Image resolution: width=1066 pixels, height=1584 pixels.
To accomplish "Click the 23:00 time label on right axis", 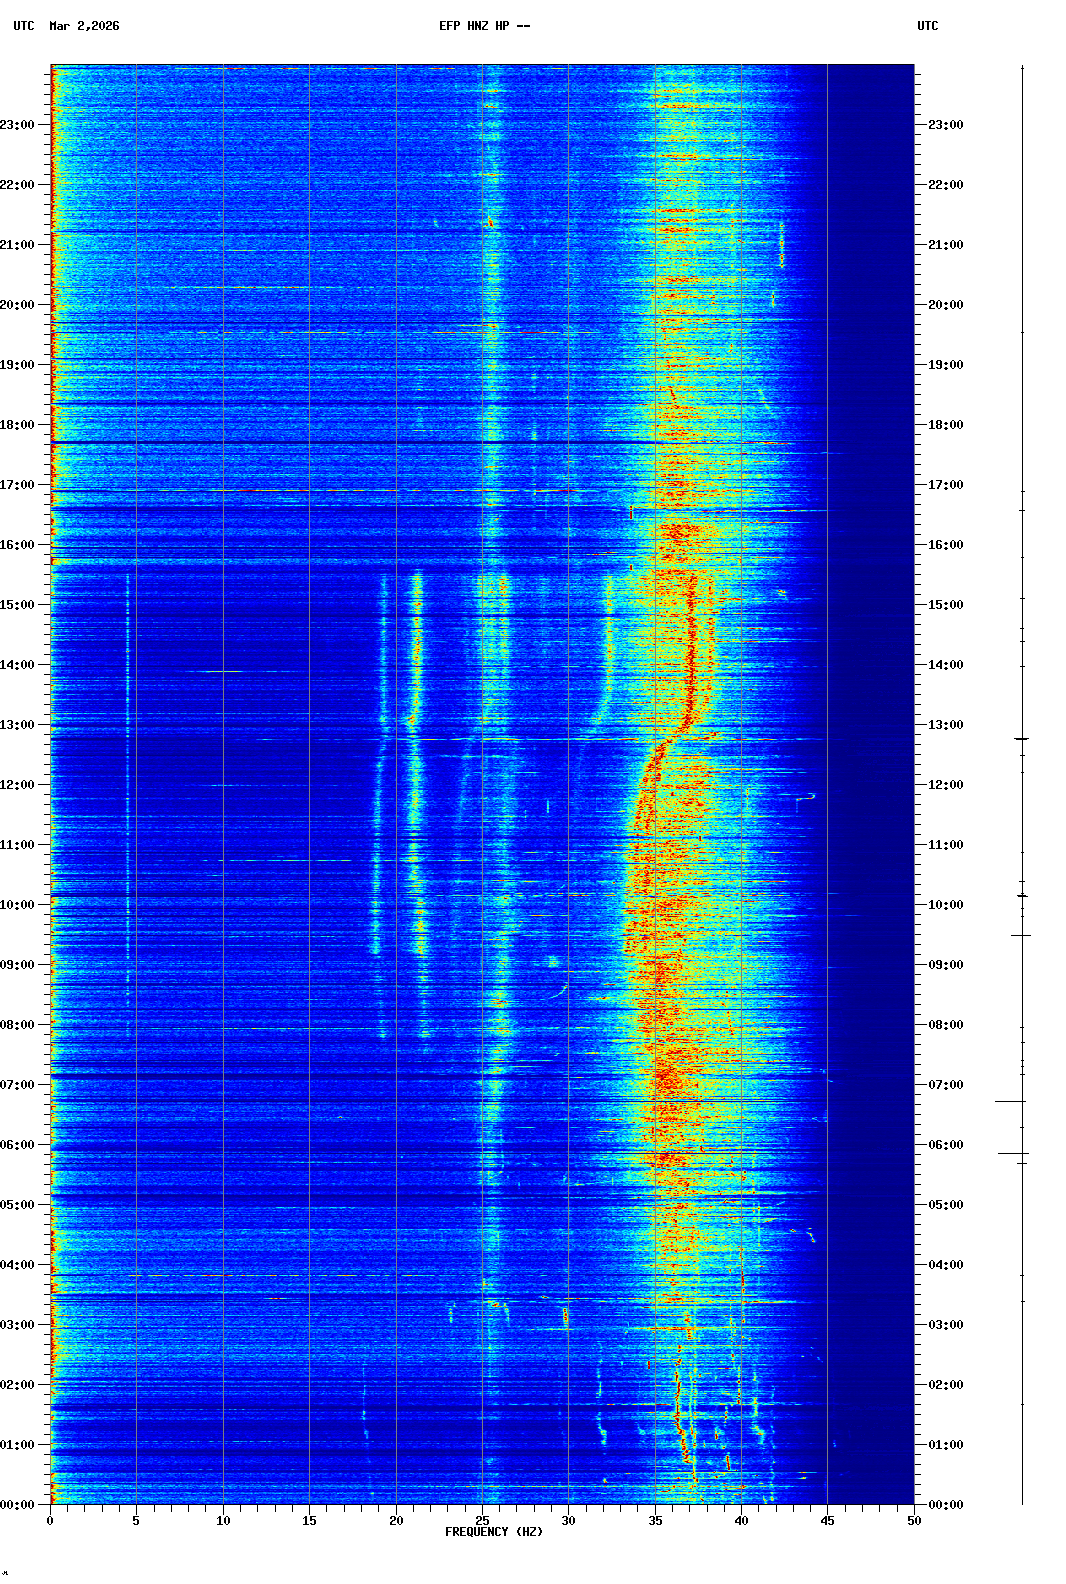I will point(945,125).
